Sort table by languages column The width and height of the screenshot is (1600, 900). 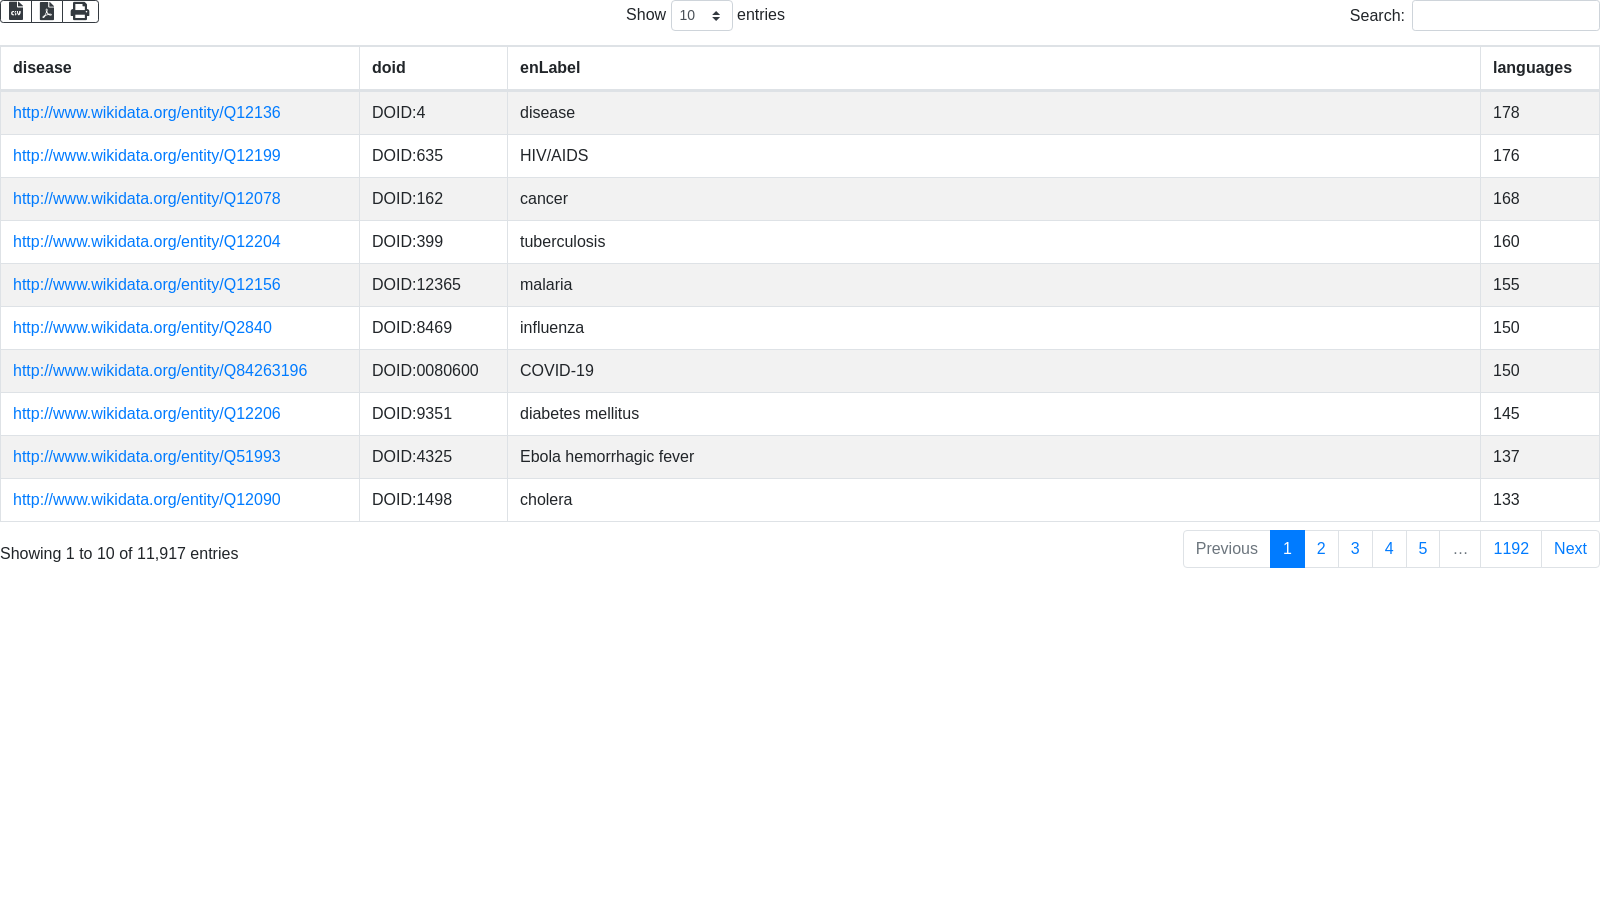point(1540,68)
